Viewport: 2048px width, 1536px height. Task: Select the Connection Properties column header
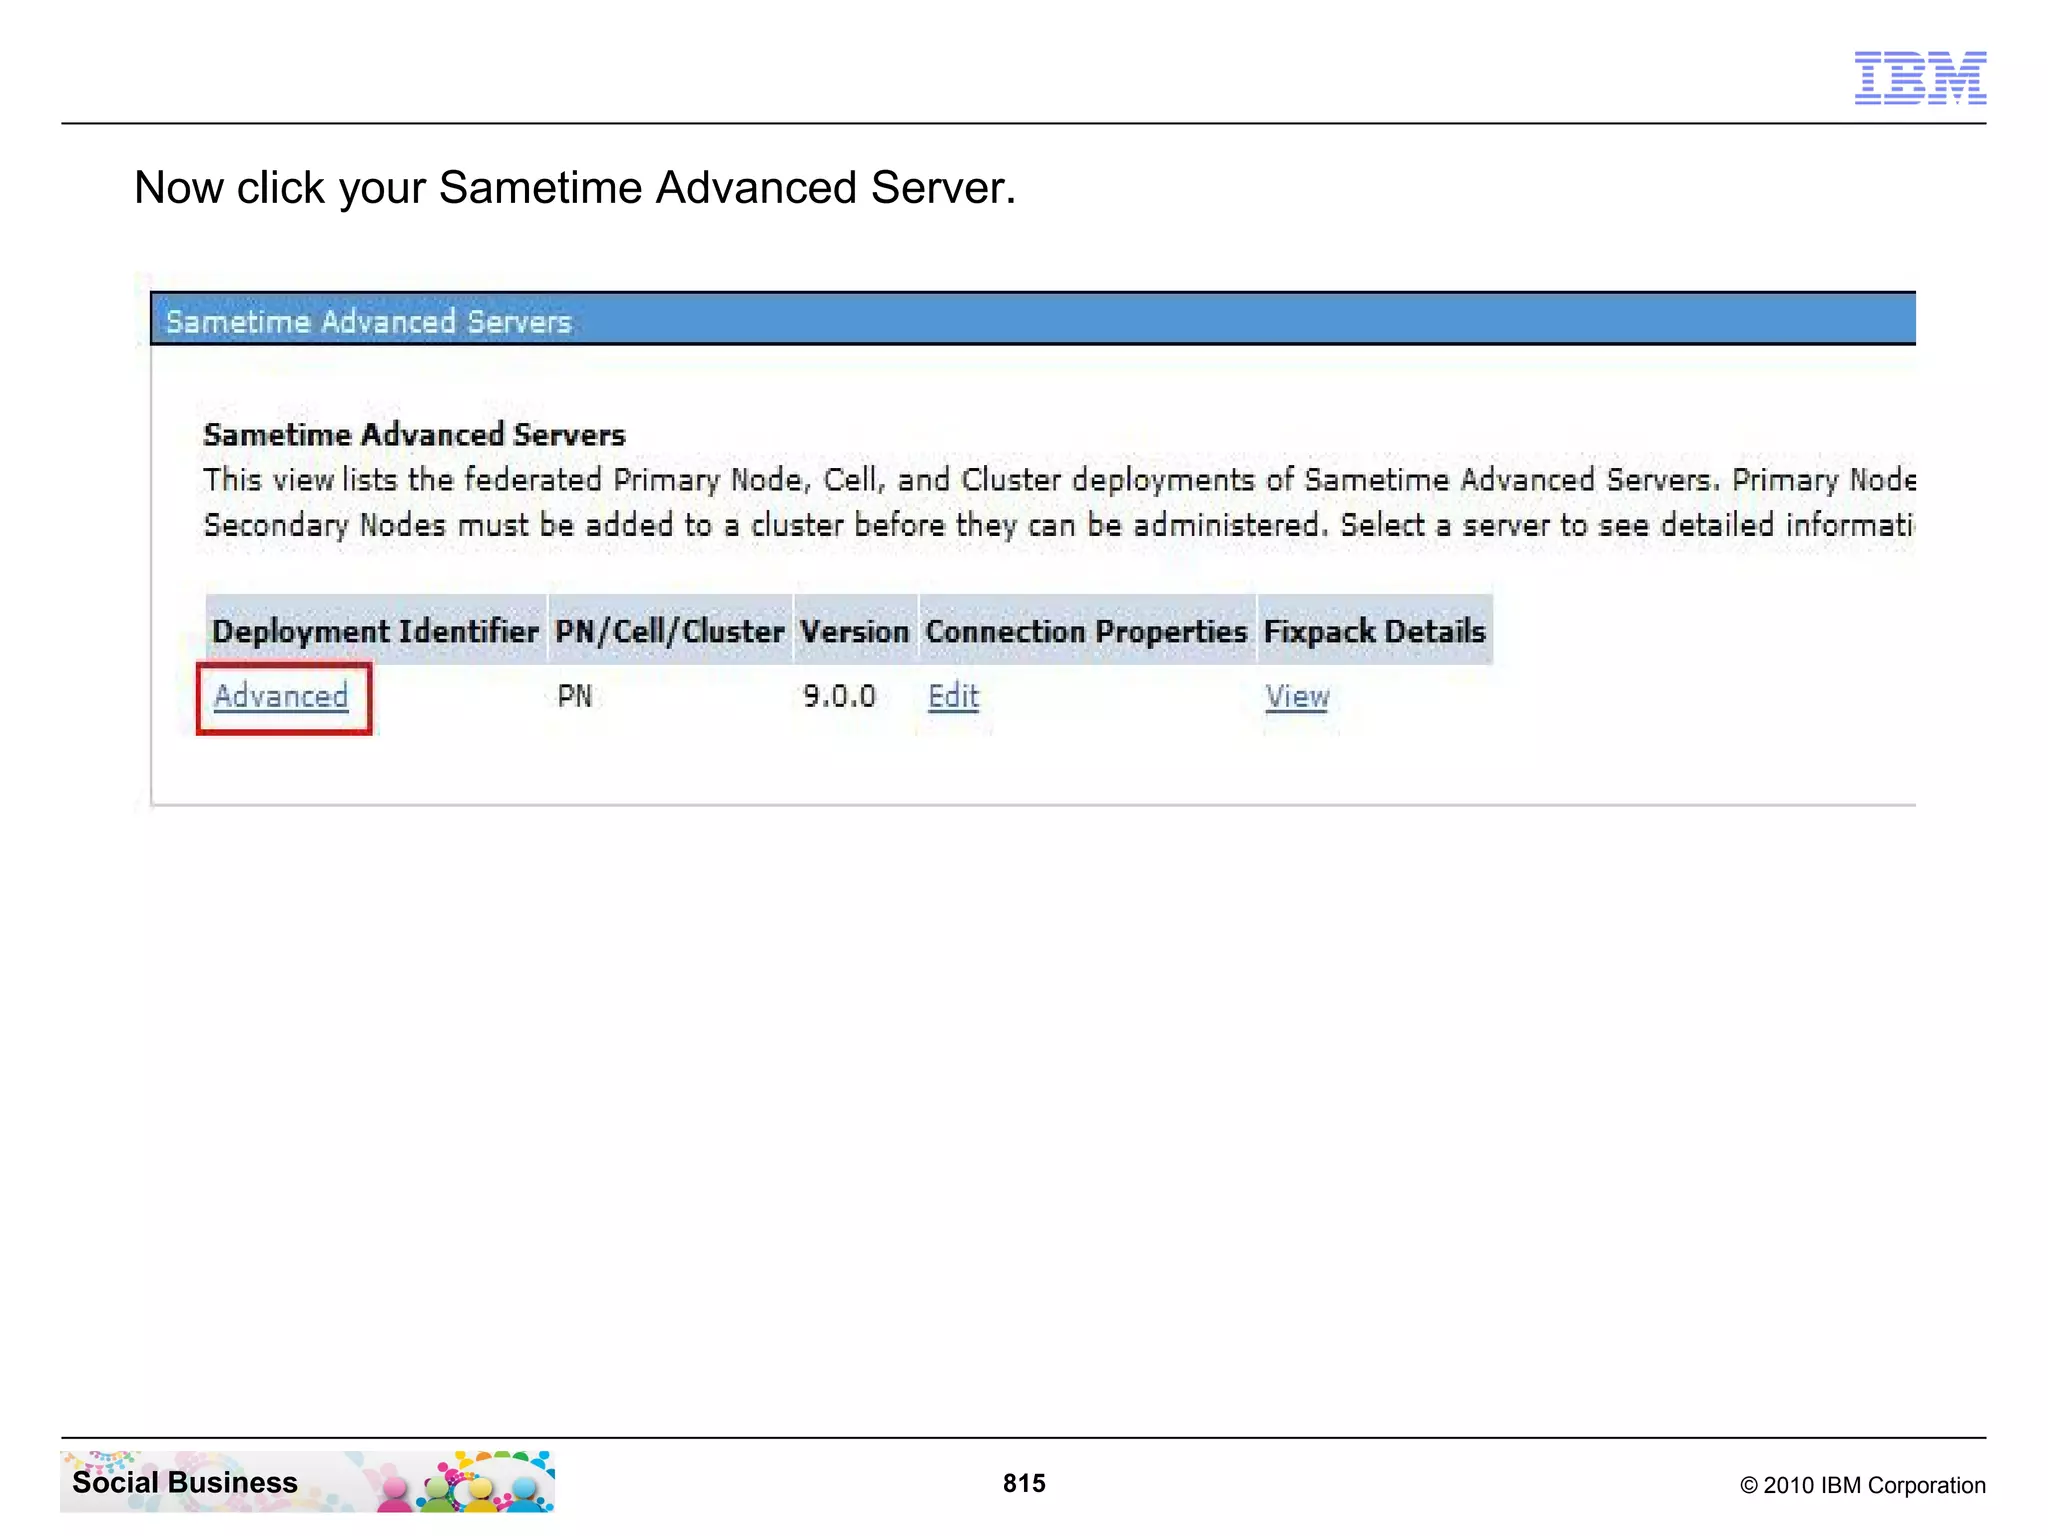[x=1087, y=630]
